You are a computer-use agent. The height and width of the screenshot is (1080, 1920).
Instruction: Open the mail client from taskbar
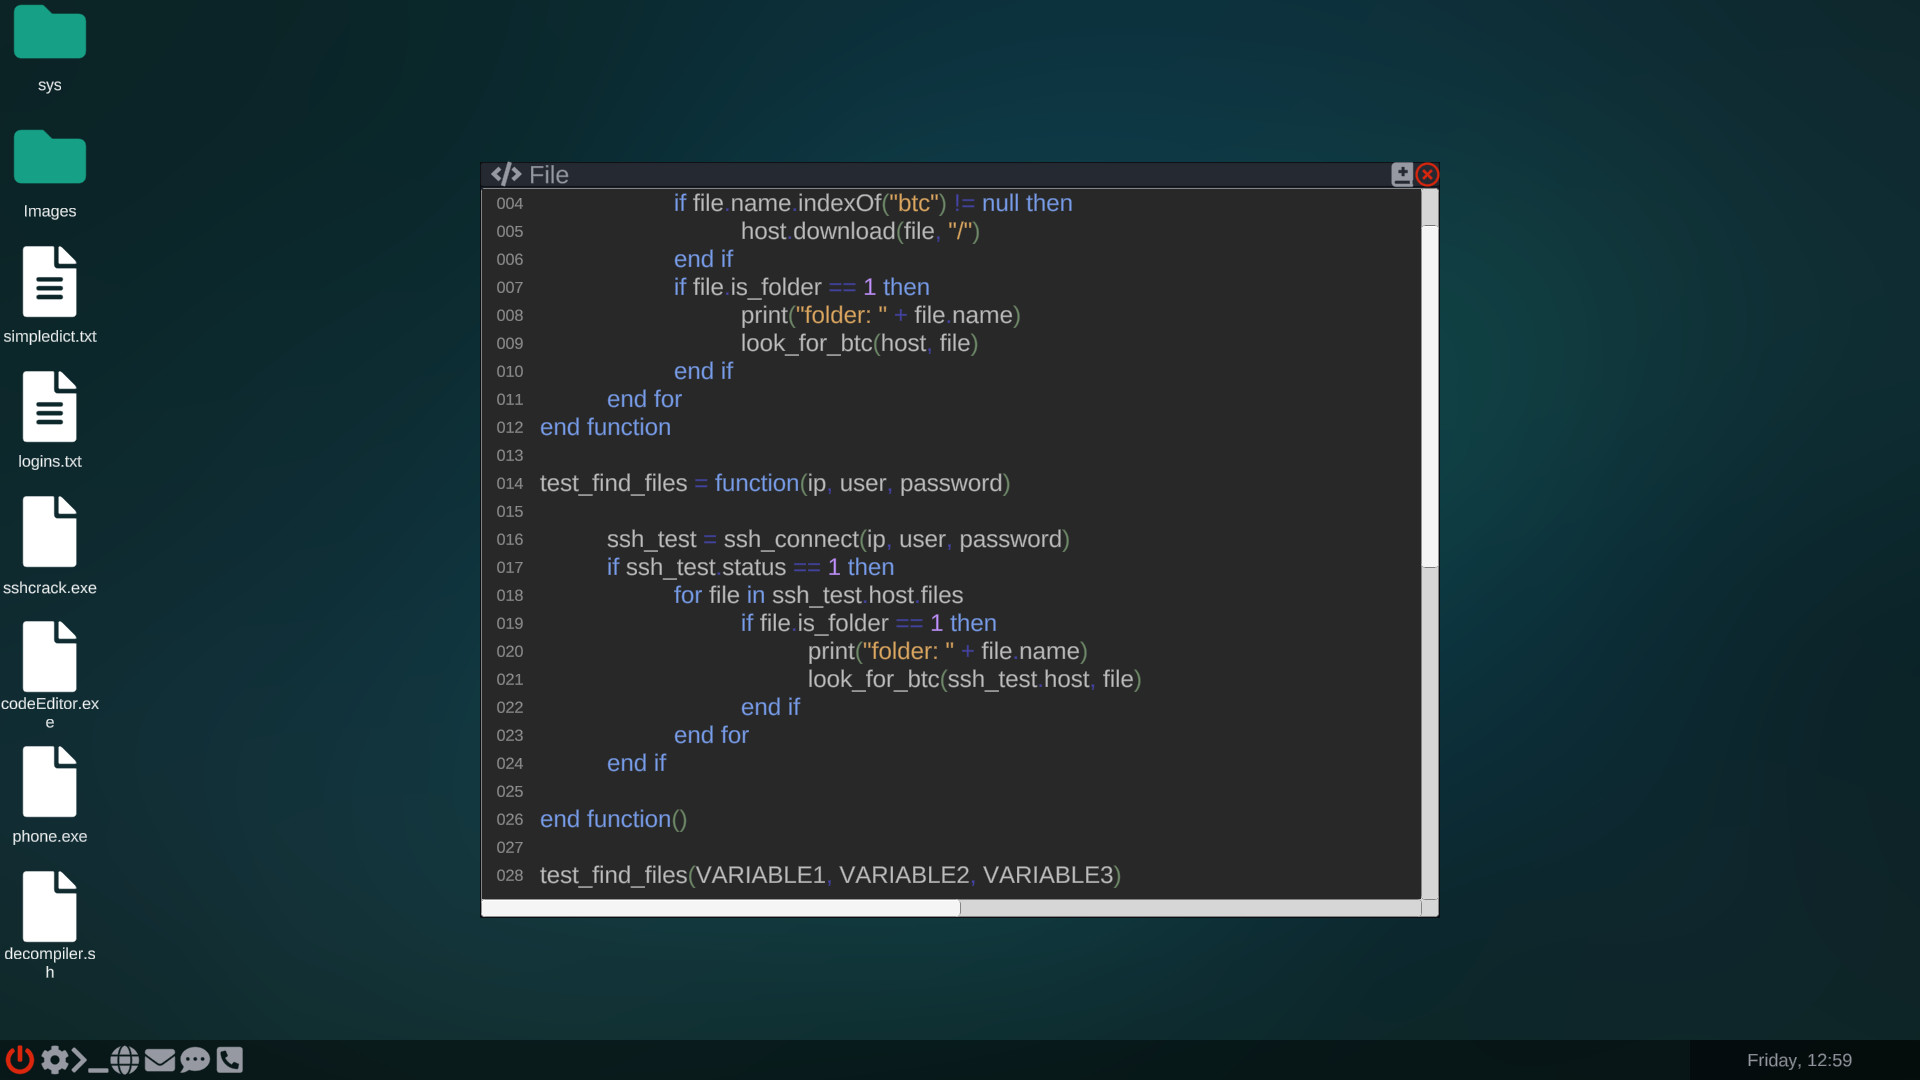160,1060
